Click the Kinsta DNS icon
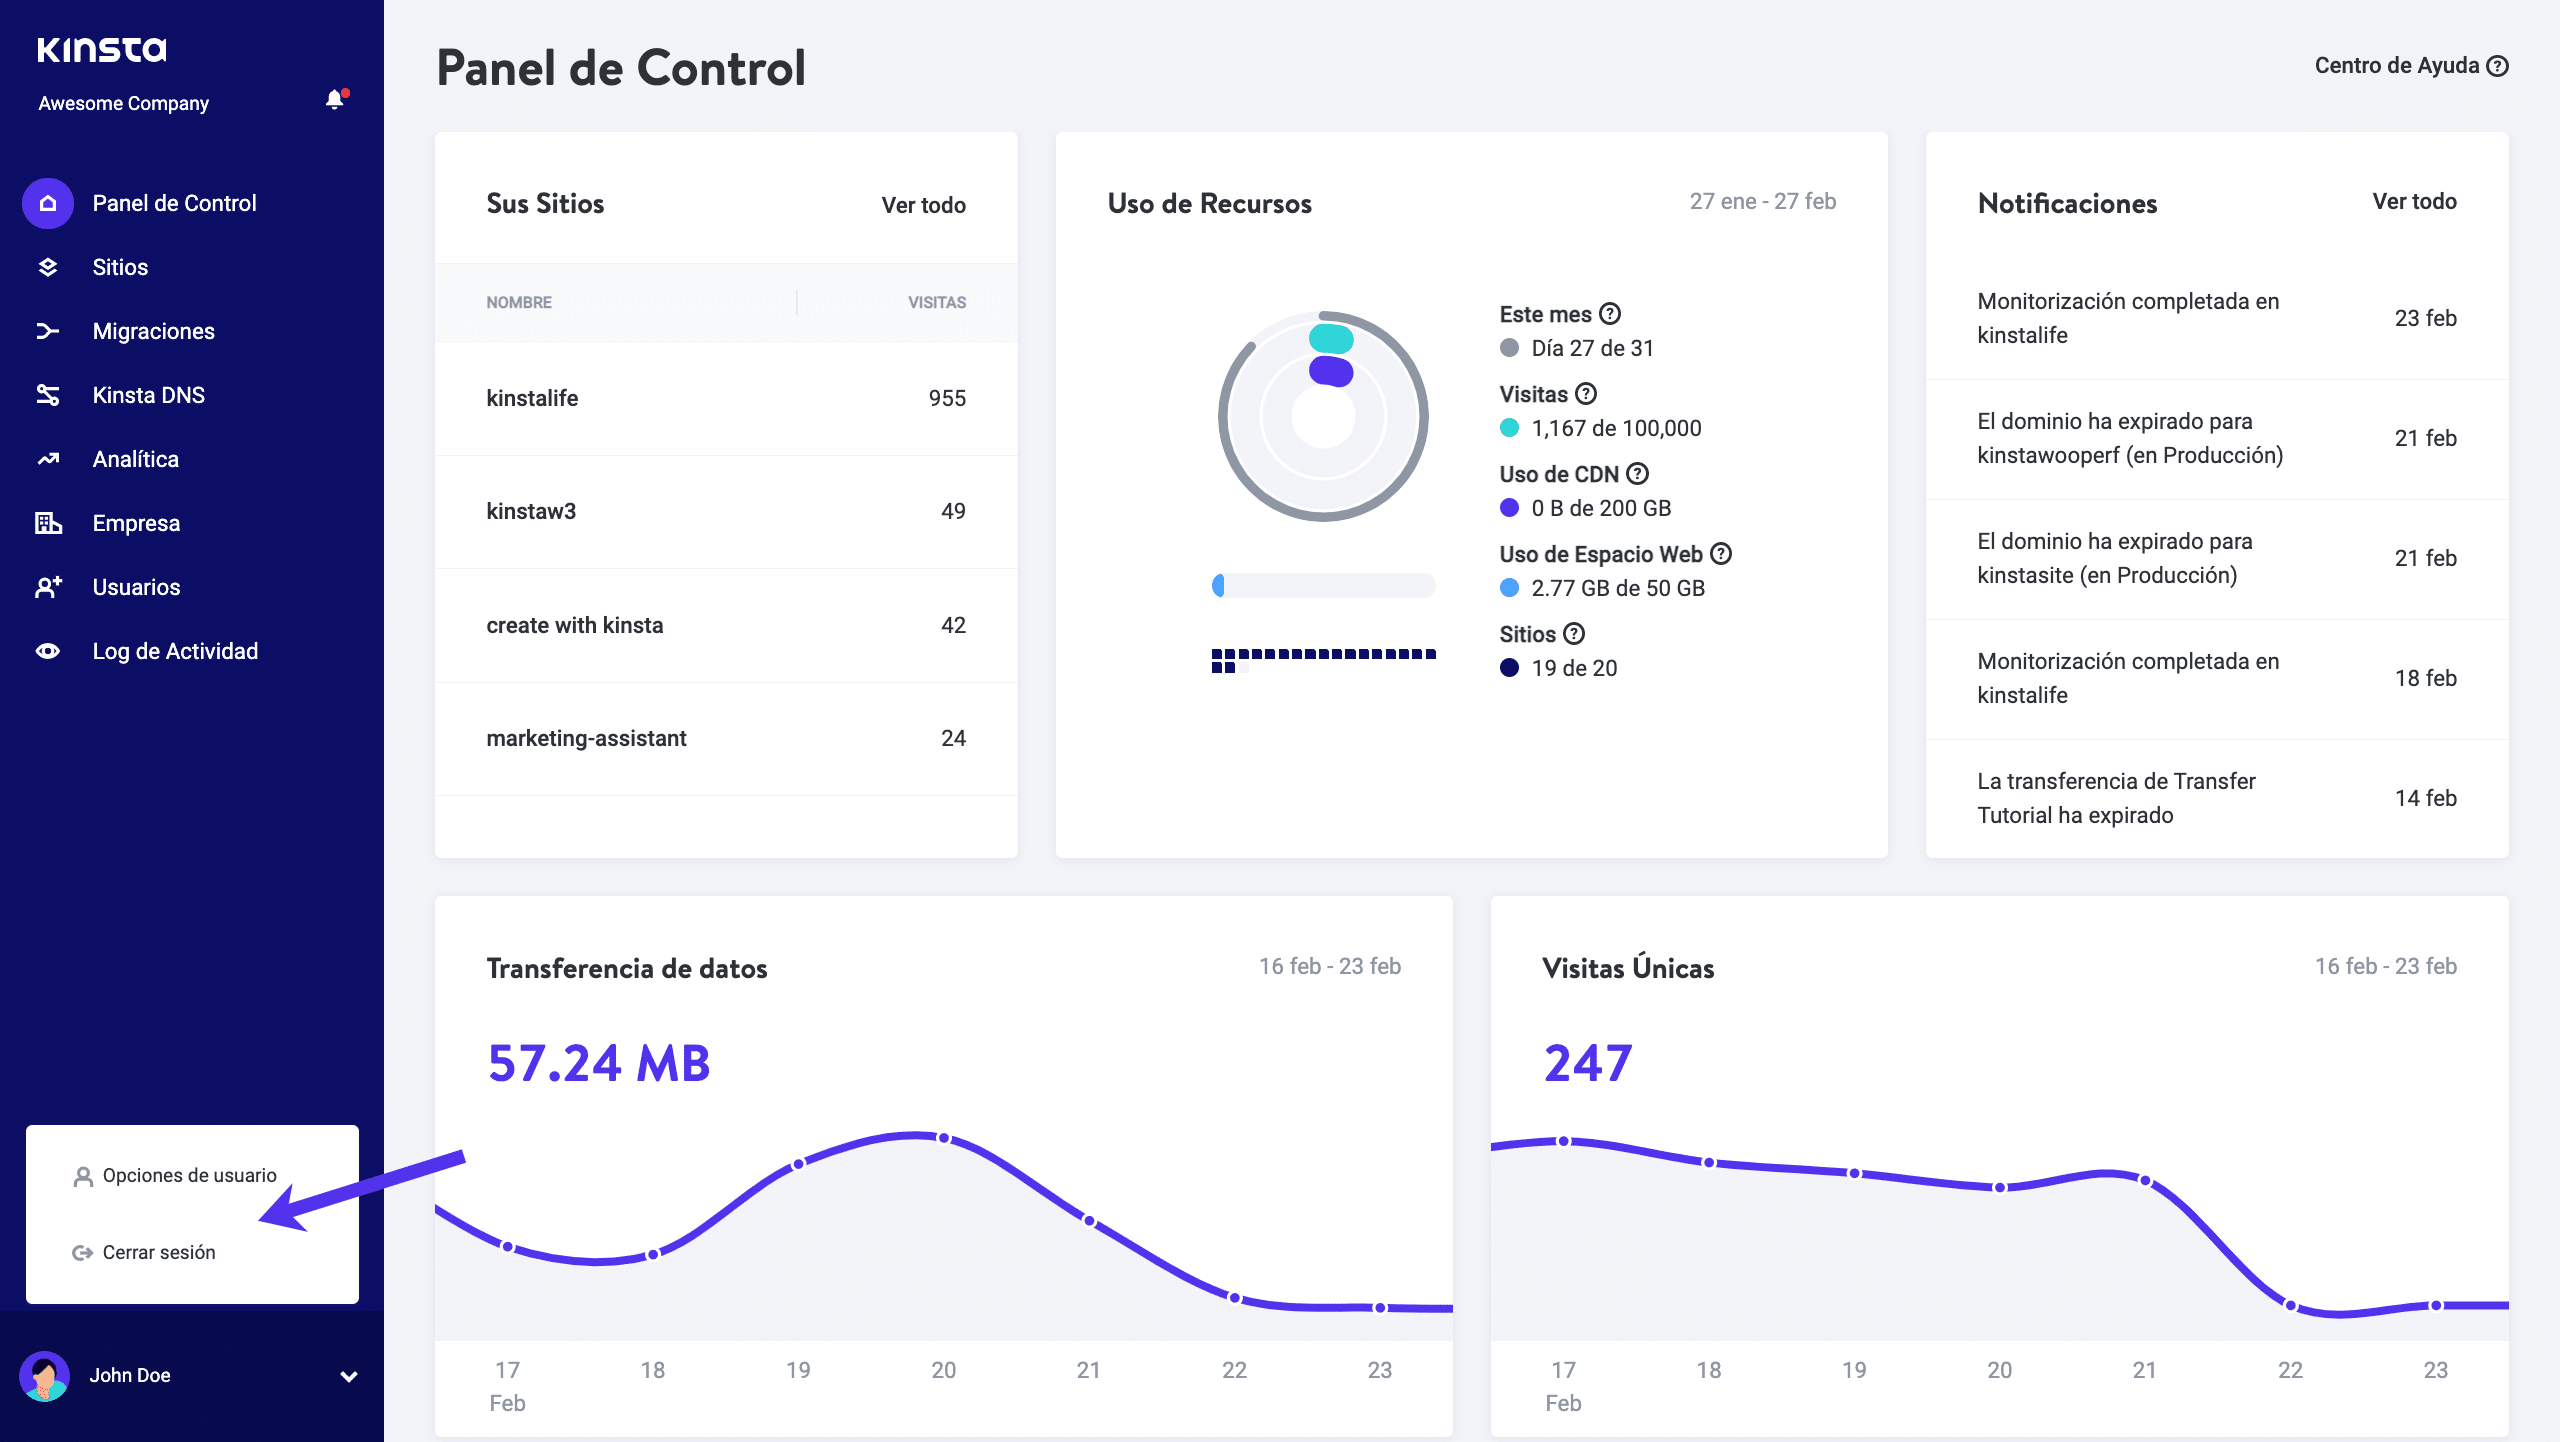Image resolution: width=2560 pixels, height=1442 pixels. coord(47,395)
